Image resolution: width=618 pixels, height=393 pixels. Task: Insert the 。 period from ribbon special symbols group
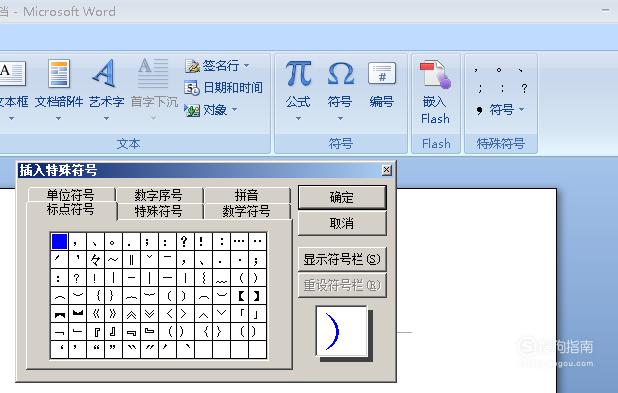(499, 70)
